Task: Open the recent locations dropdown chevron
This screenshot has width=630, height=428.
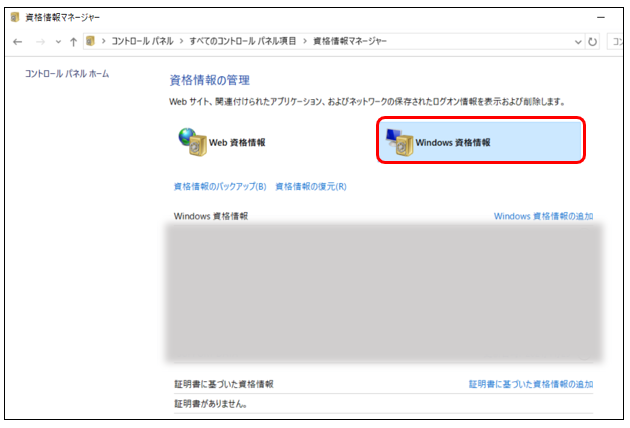Action: point(58,42)
